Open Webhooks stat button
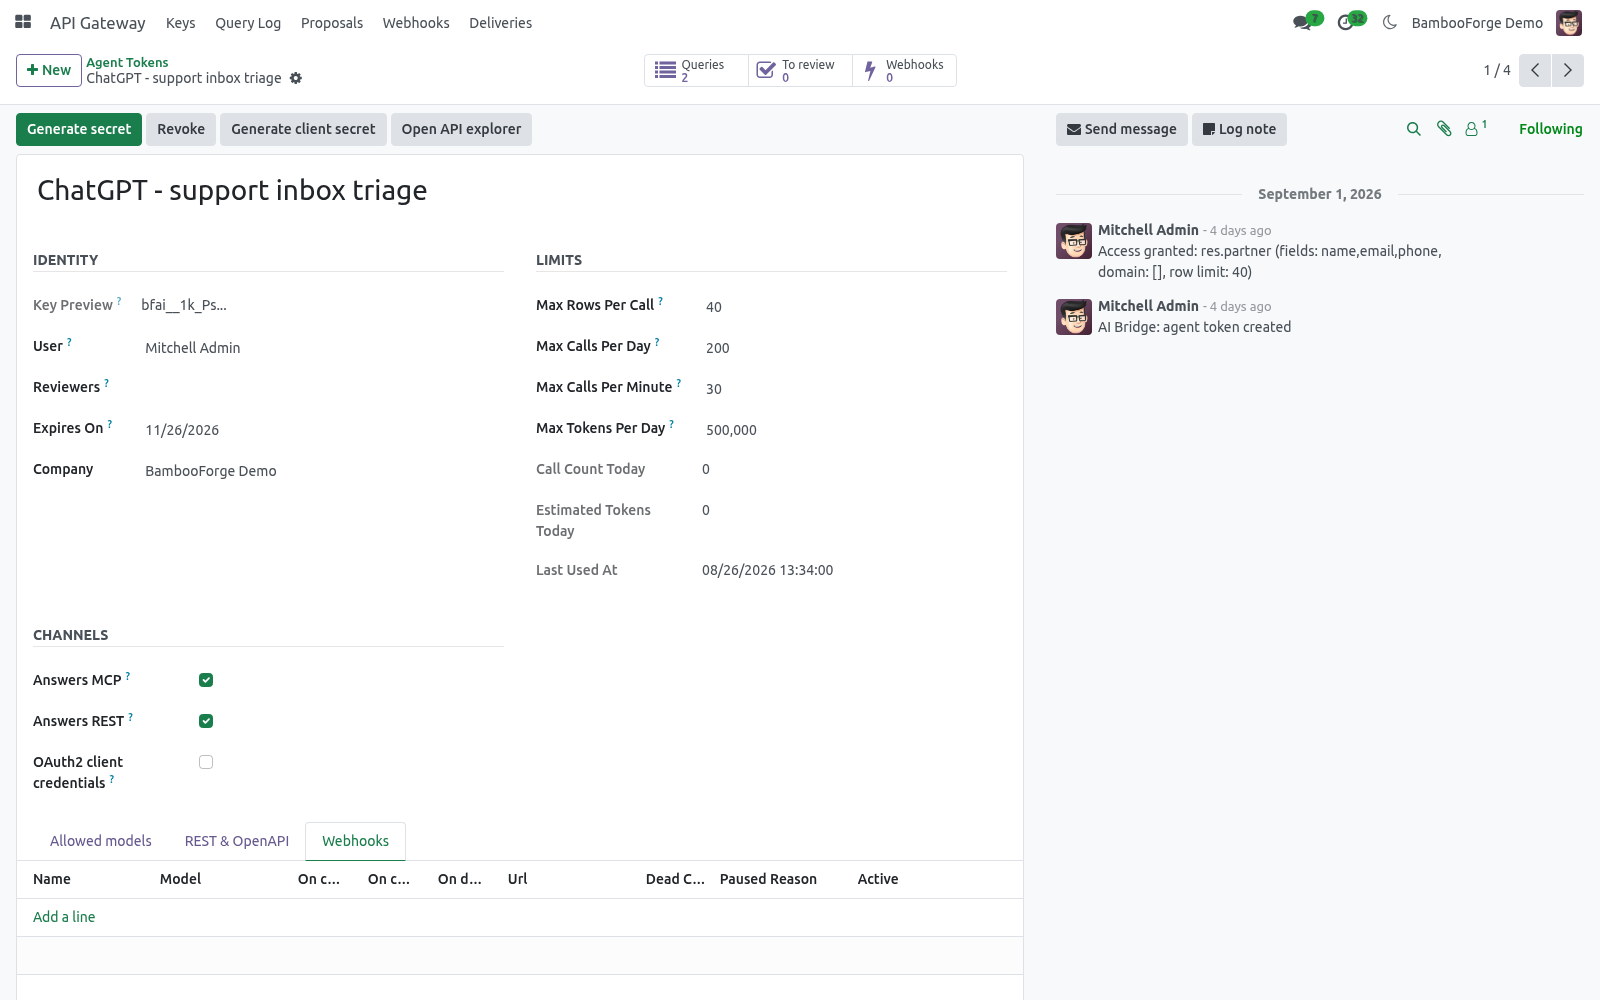 904,70
